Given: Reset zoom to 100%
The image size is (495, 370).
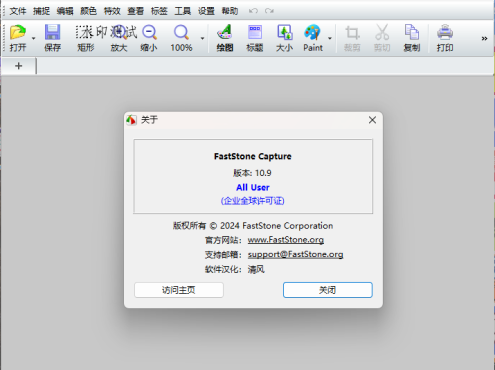Looking at the screenshot, I should [x=181, y=38].
